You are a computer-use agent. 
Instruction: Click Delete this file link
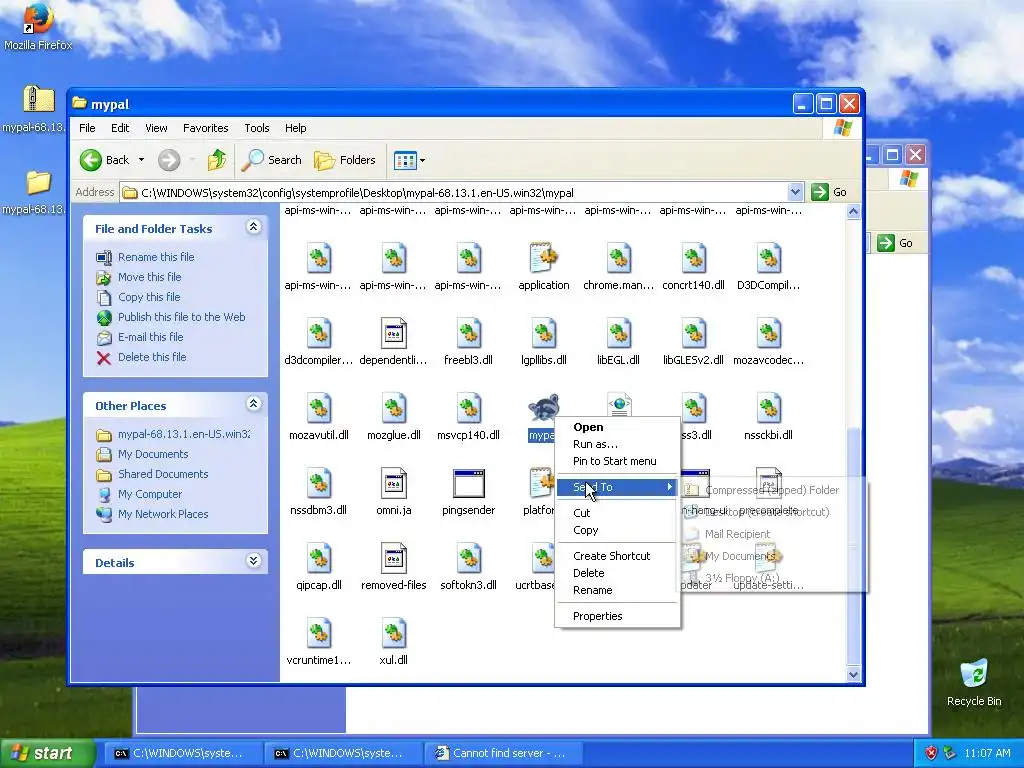[152, 357]
